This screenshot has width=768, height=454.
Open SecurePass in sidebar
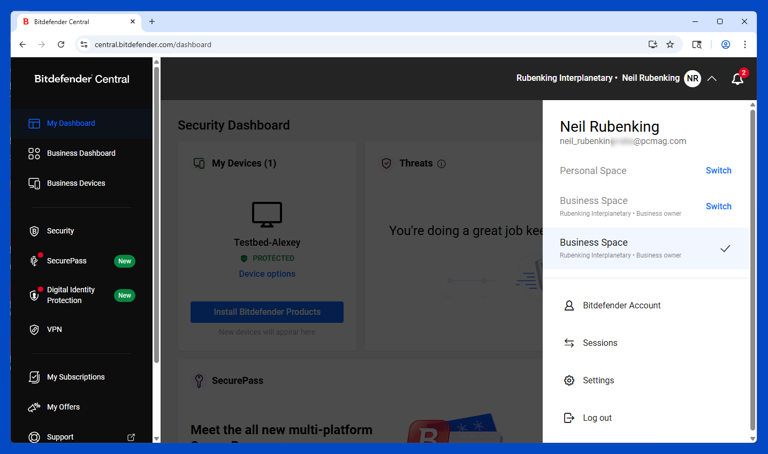pyautogui.click(x=66, y=261)
